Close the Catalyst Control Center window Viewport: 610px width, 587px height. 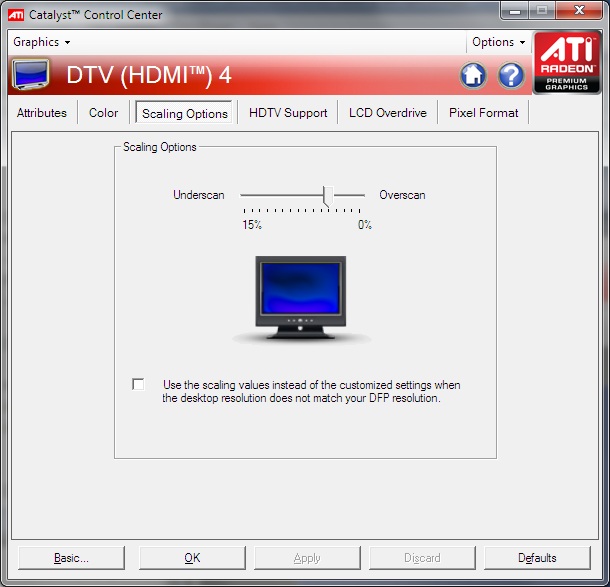coord(579,11)
